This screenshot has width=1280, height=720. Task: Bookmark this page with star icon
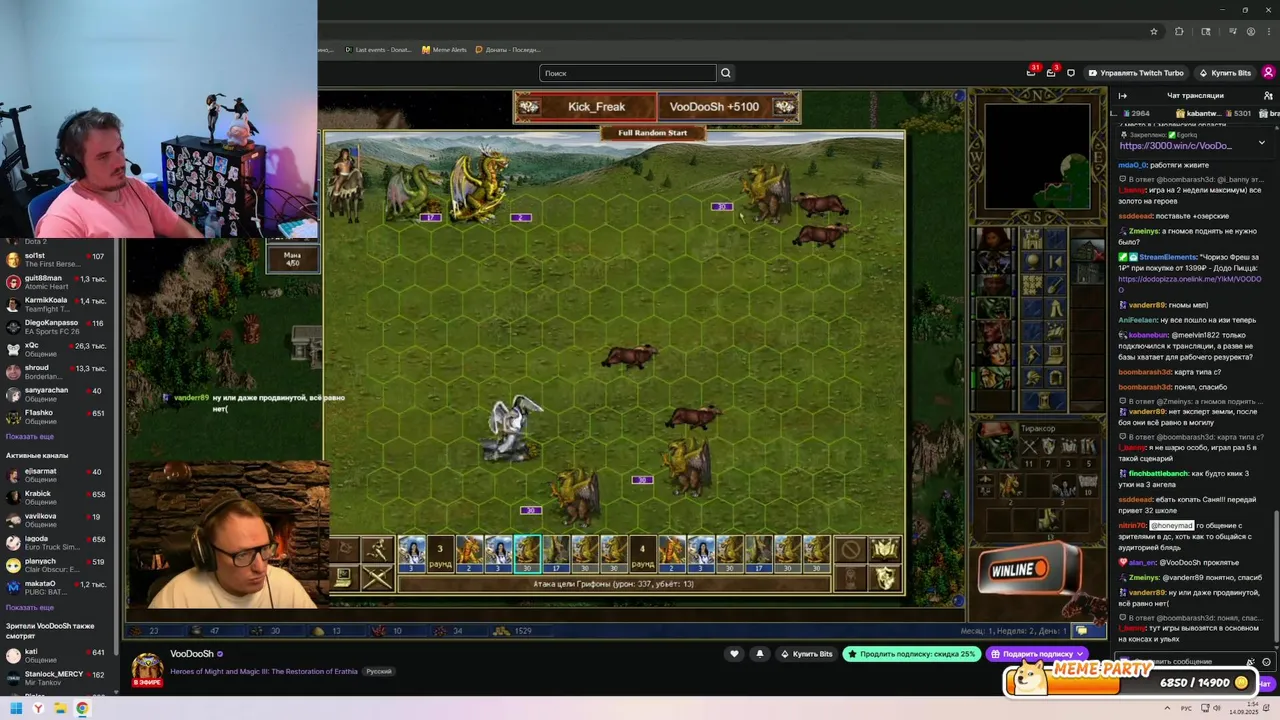(1153, 32)
